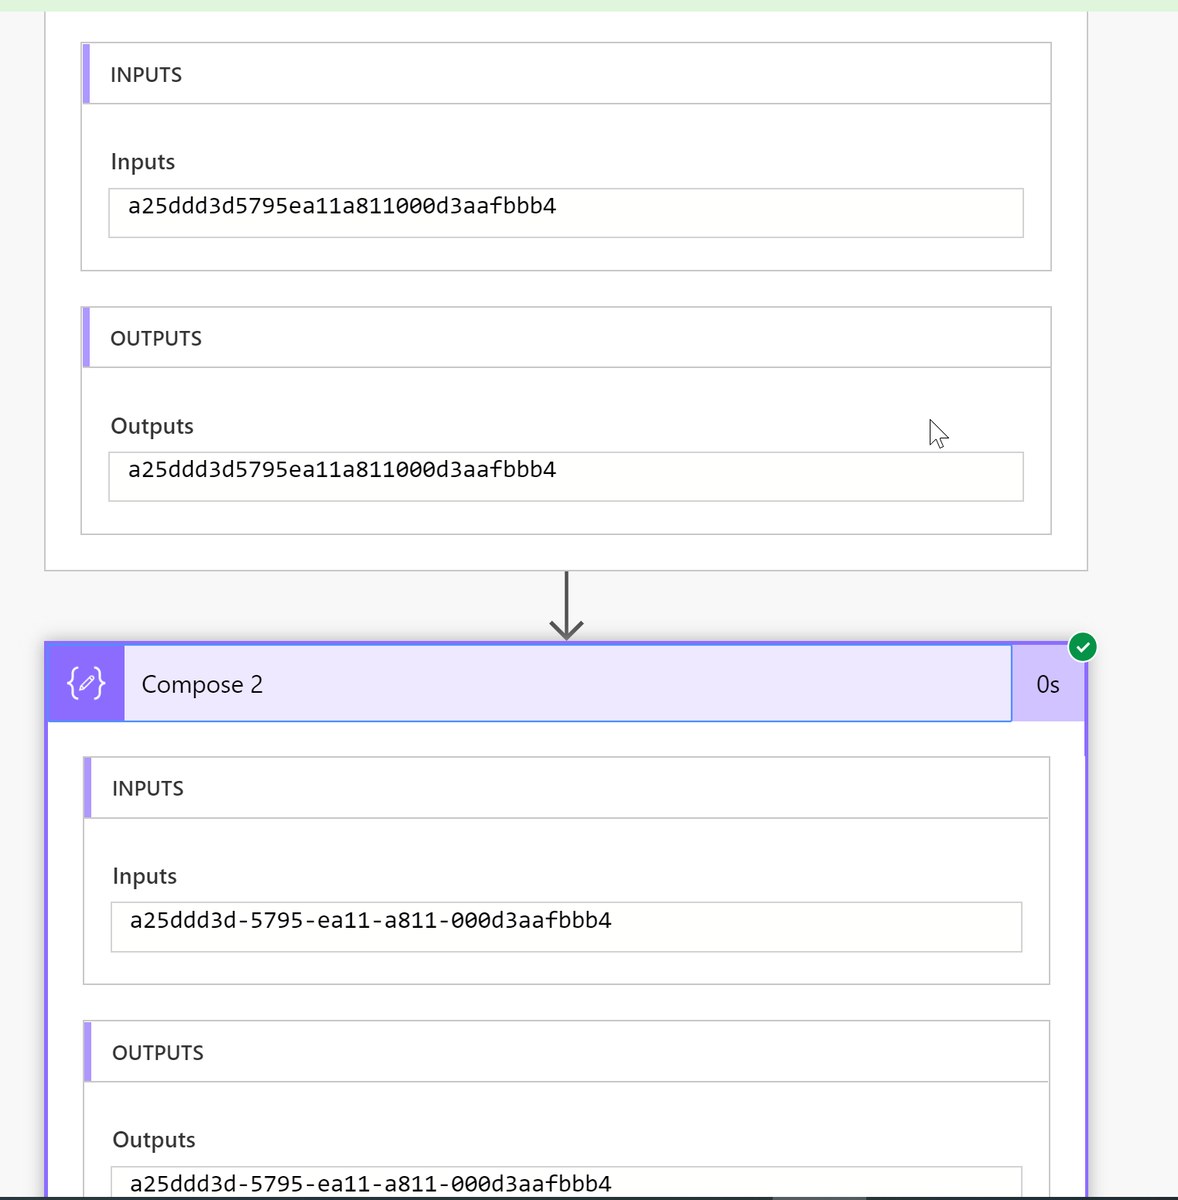The image size is (1178, 1200).
Task: Click the 'Outputs' label in the first action
Action: 152,426
